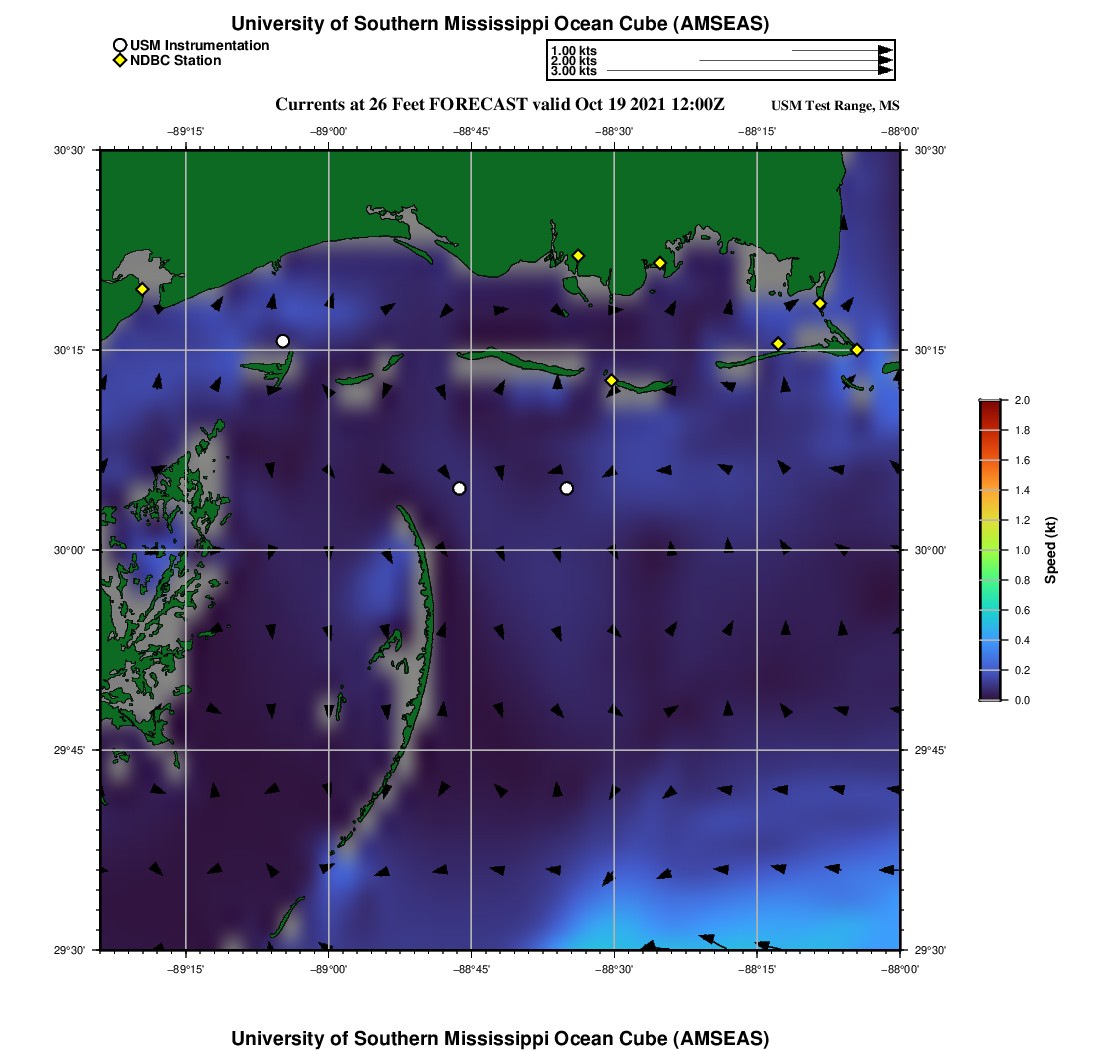
Task: Click the vertical Speed (kt) colorbar label
Action: (x=1051, y=550)
